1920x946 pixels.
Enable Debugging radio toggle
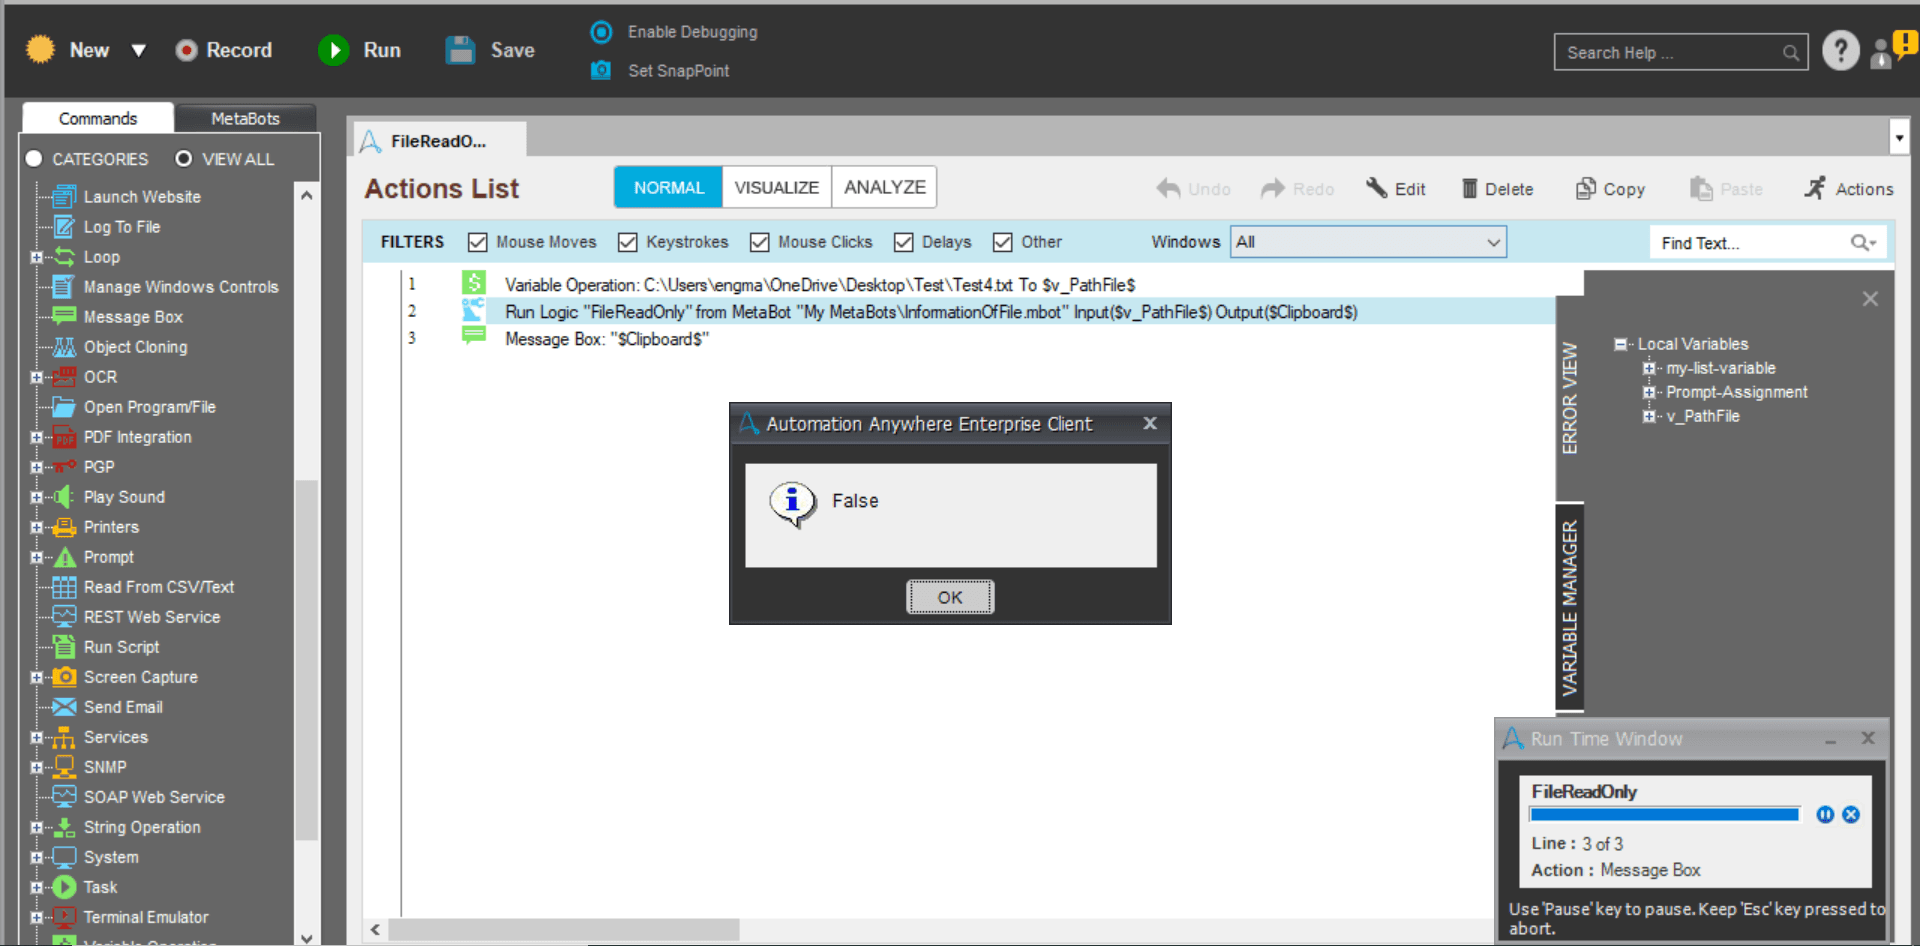point(601,32)
